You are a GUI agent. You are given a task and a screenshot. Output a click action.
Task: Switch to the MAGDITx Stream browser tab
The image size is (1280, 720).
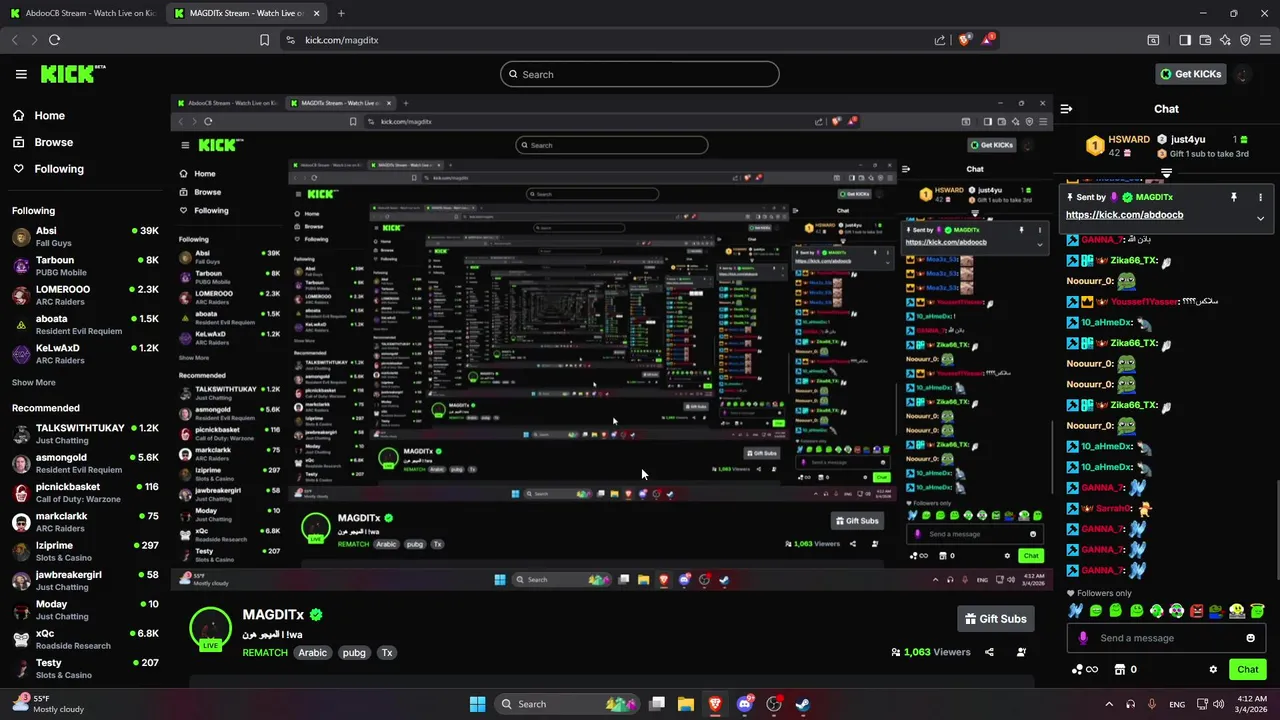click(244, 13)
